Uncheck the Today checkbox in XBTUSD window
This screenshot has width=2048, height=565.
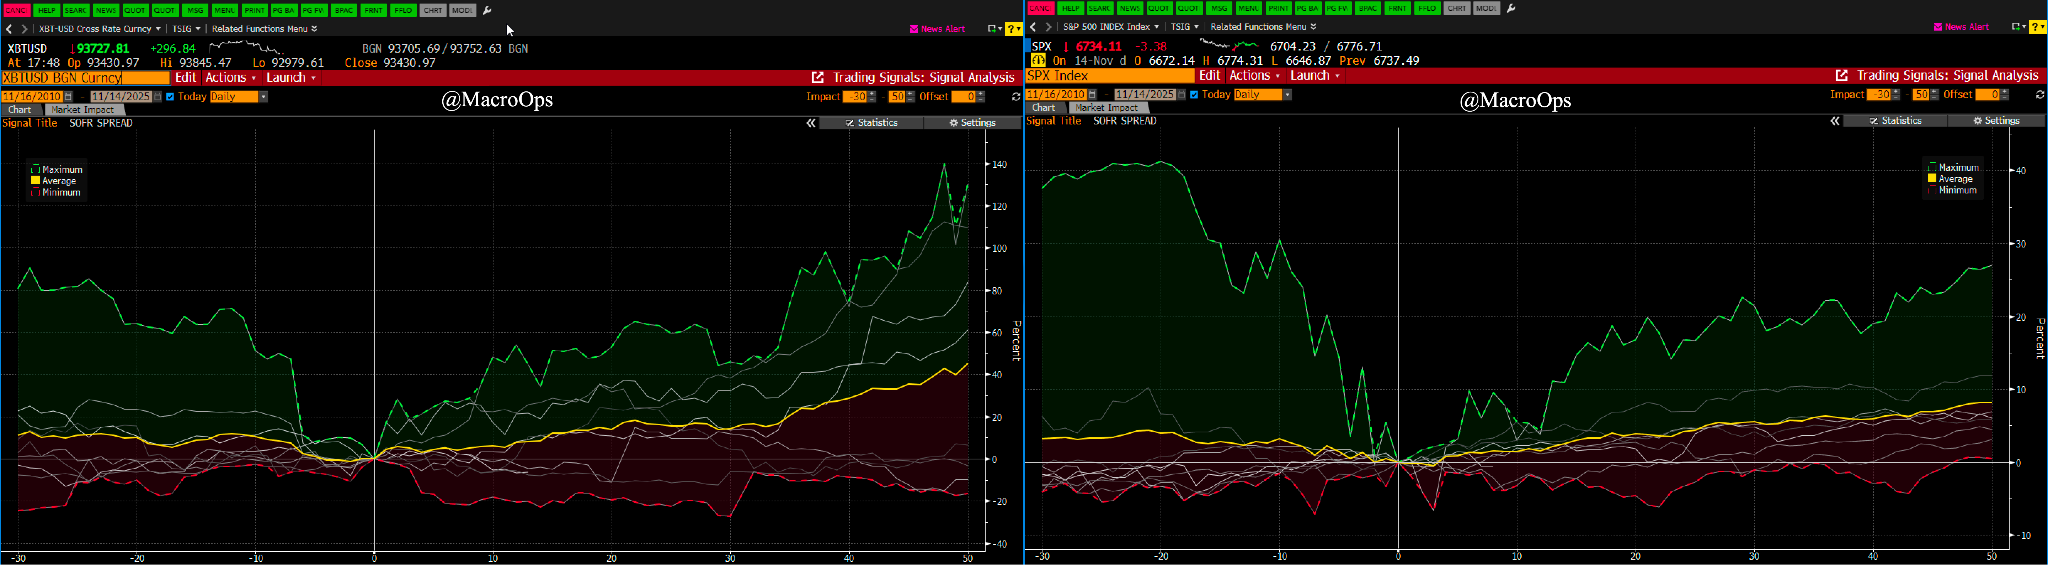pyautogui.click(x=170, y=97)
